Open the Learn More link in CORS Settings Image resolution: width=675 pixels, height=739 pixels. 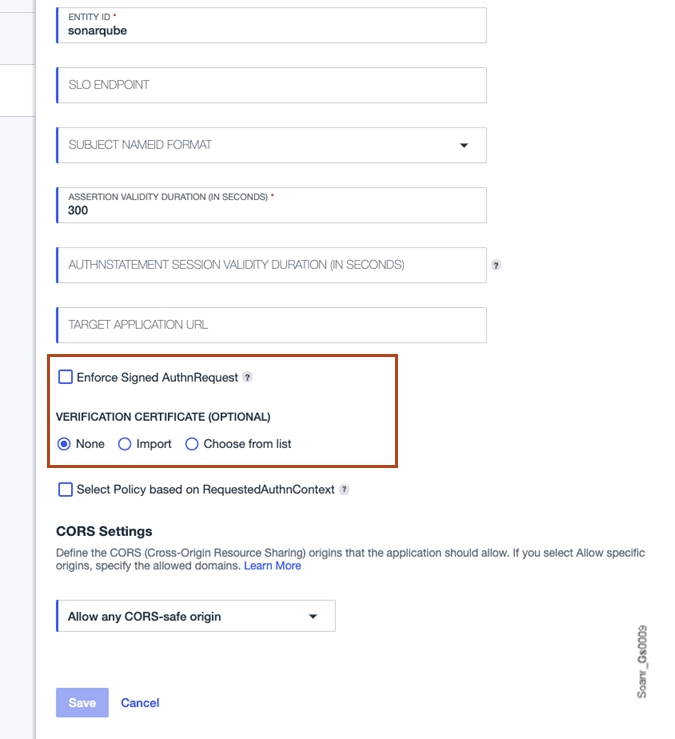coord(273,566)
